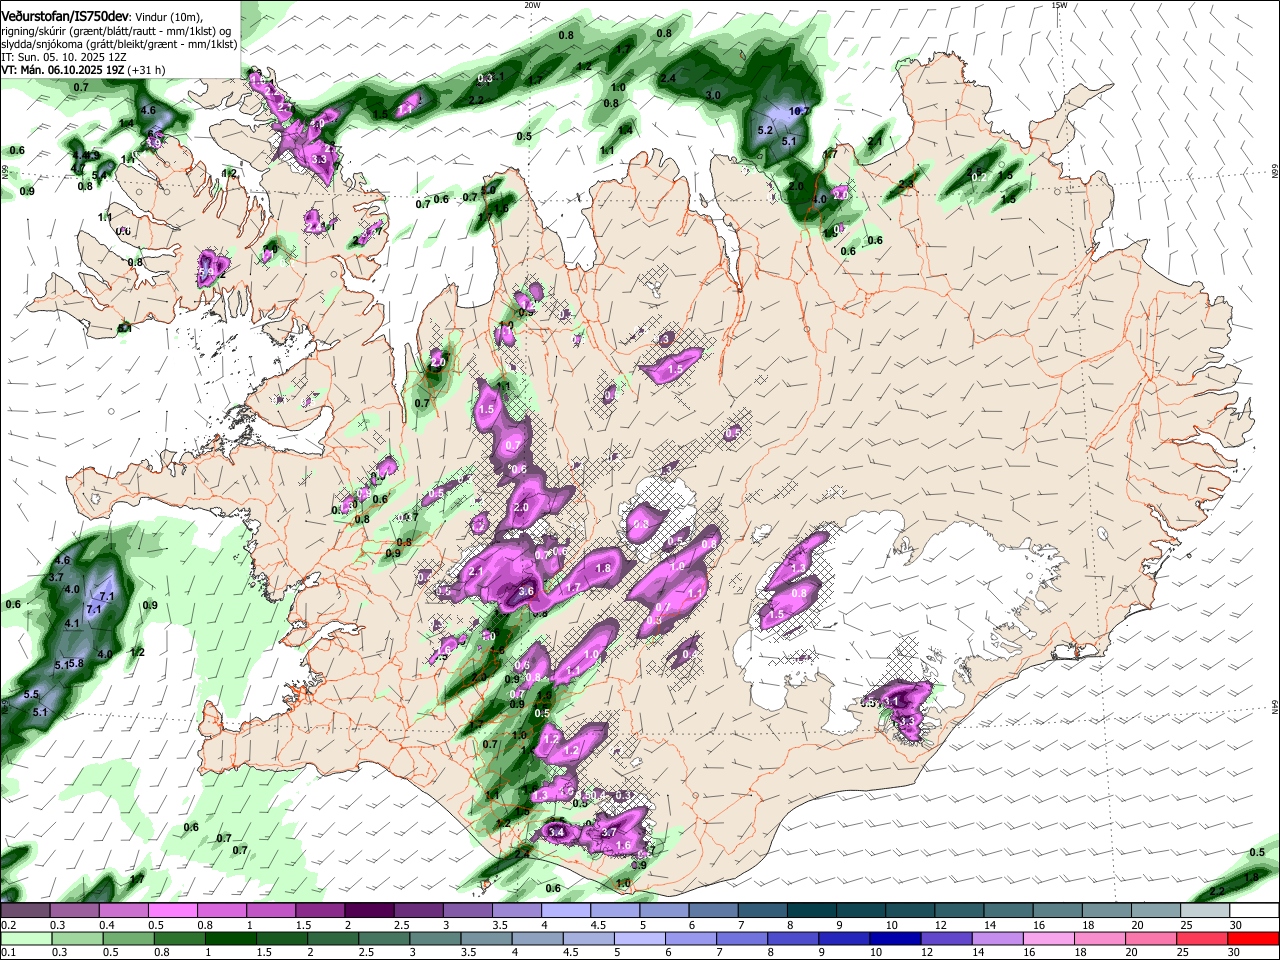Click the 'VT: Mán. 06.10.2025 19Z (+31 h)' line
Image resolution: width=1280 pixels, height=960 pixels.
tap(83, 70)
